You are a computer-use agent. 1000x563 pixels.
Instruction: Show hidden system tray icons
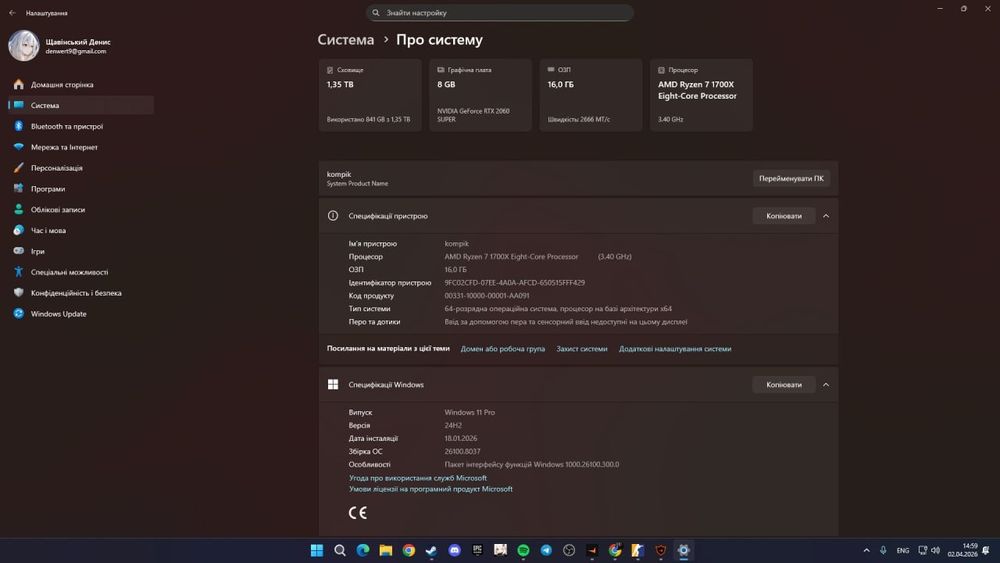[866, 550]
